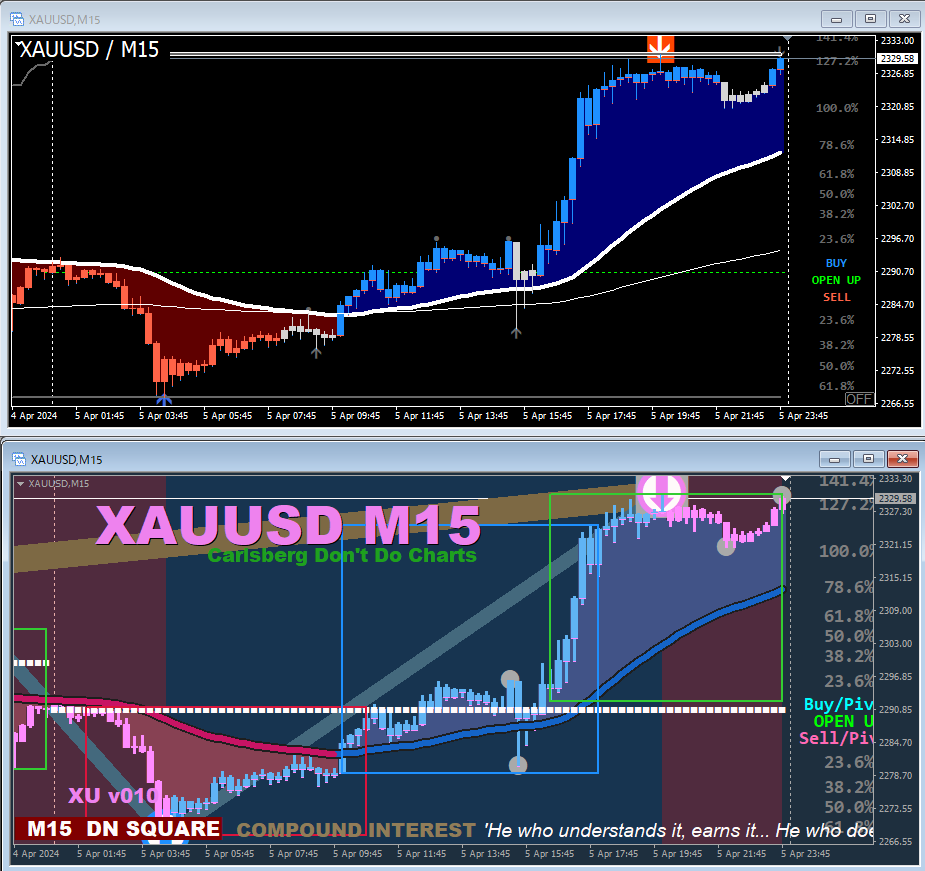Click the Buy/Piv button in bottom chart

(838, 704)
